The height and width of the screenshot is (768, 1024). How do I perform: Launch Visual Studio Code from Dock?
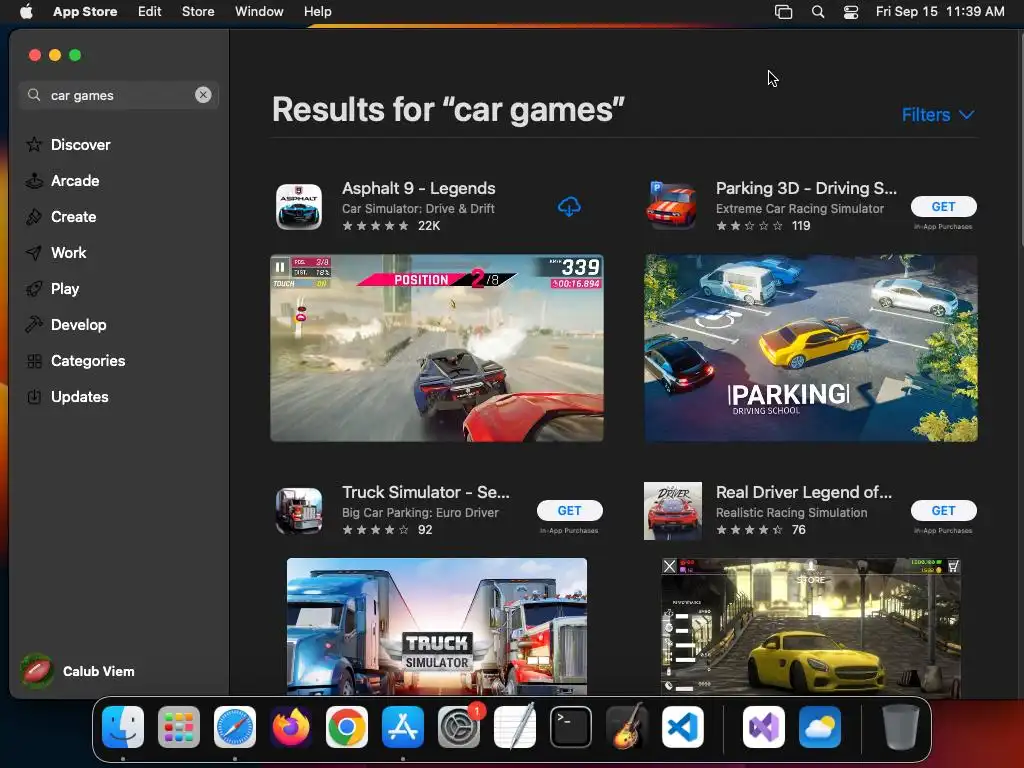683,727
